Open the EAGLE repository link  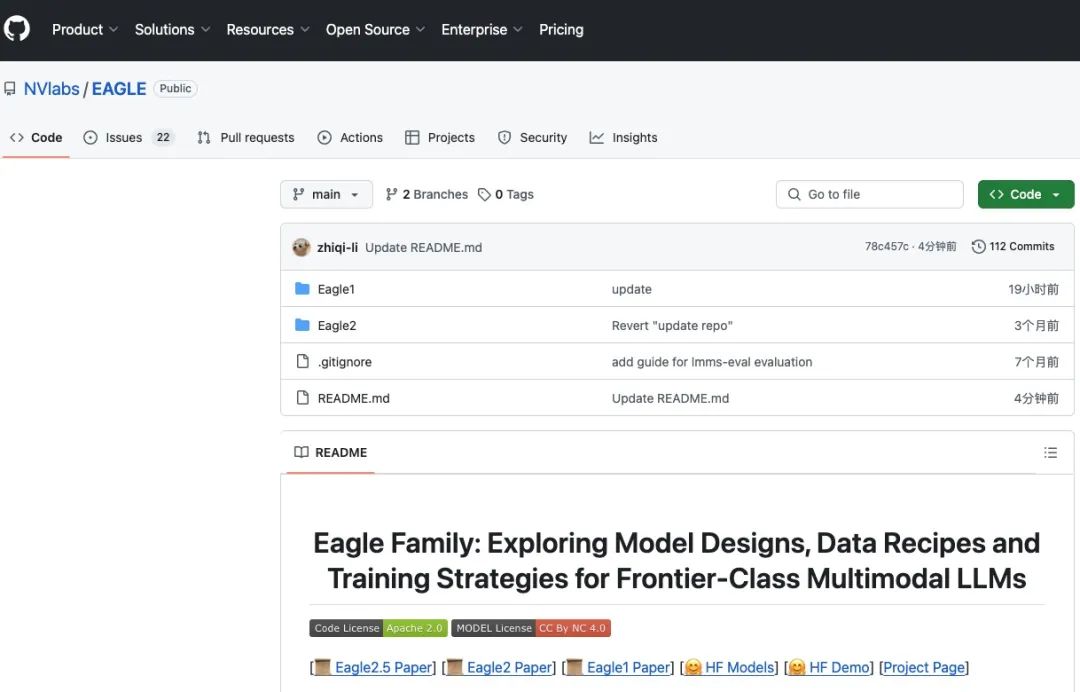click(x=118, y=89)
